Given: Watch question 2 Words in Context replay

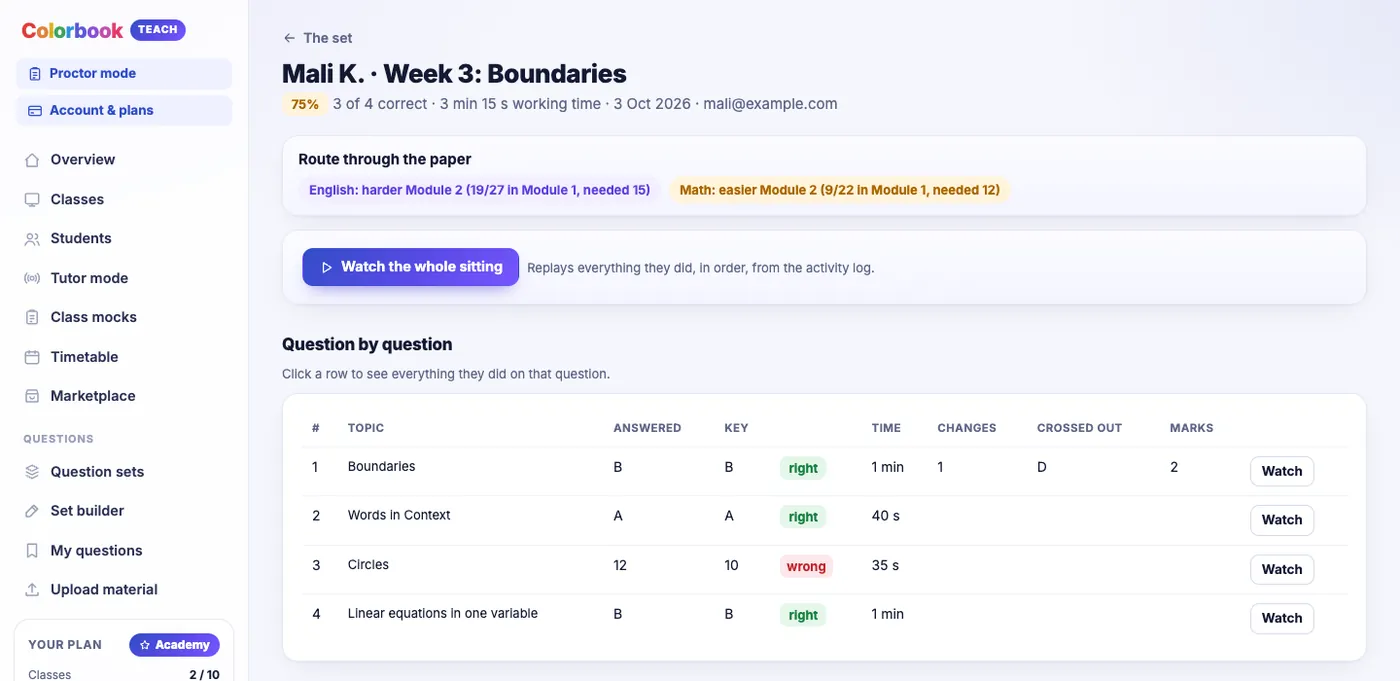Looking at the screenshot, I should (1281, 520).
